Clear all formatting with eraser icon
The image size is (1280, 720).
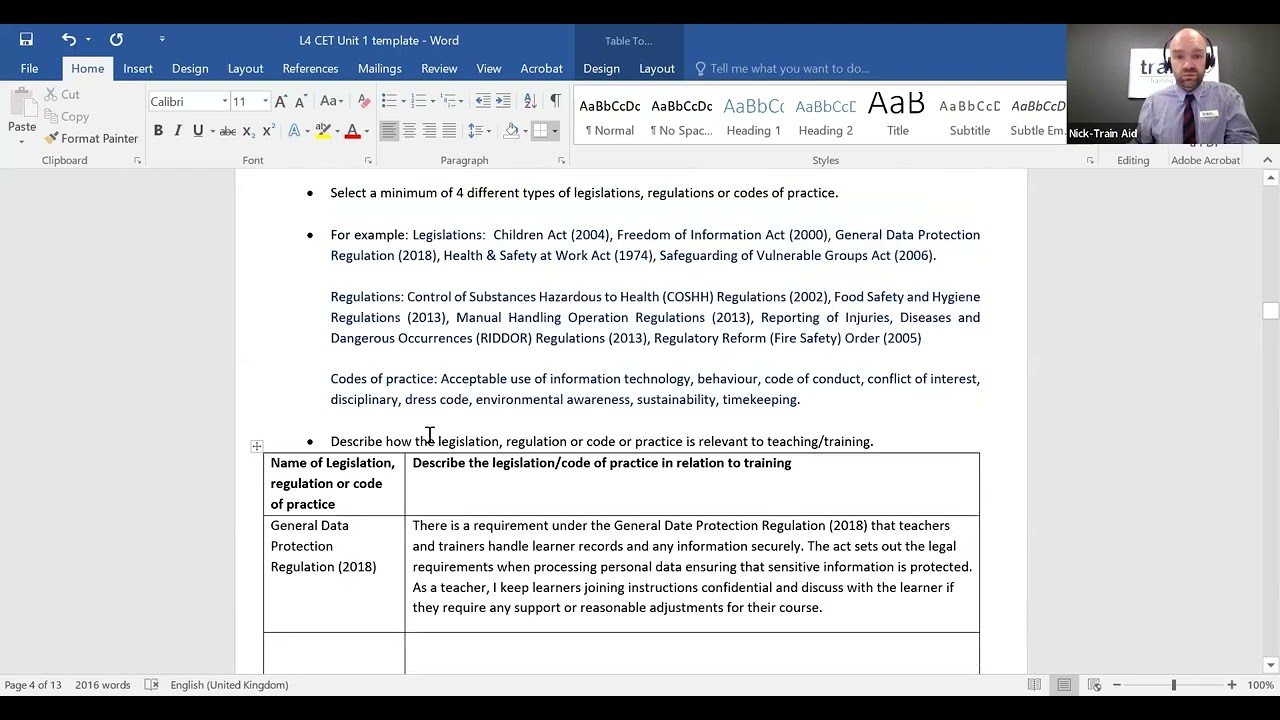point(363,101)
